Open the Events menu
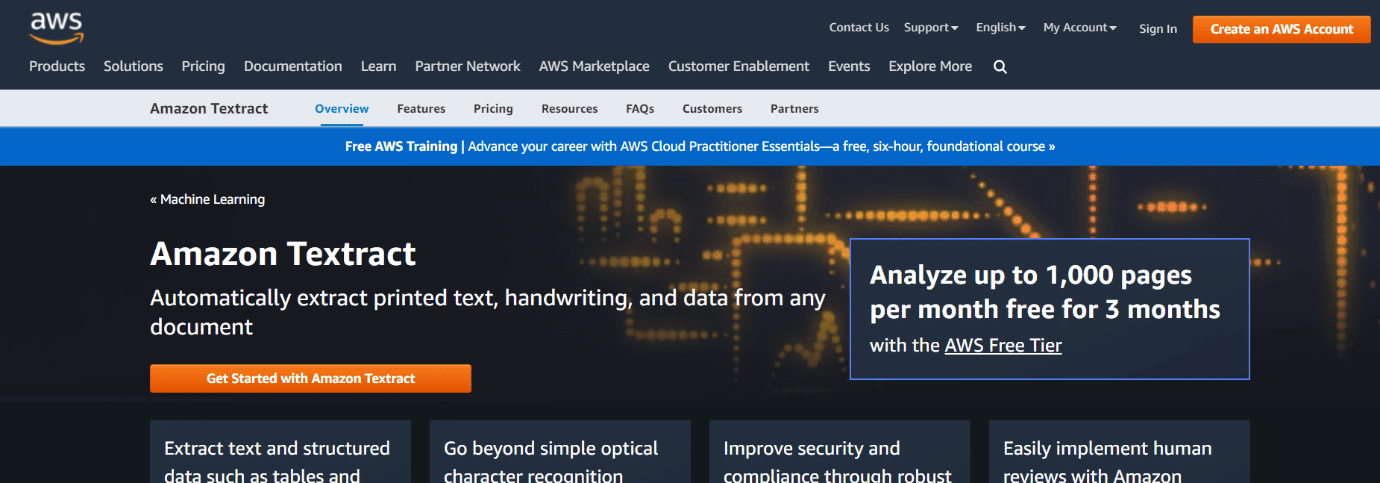Viewport: 1380px width, 483px height. click(849, 66)
